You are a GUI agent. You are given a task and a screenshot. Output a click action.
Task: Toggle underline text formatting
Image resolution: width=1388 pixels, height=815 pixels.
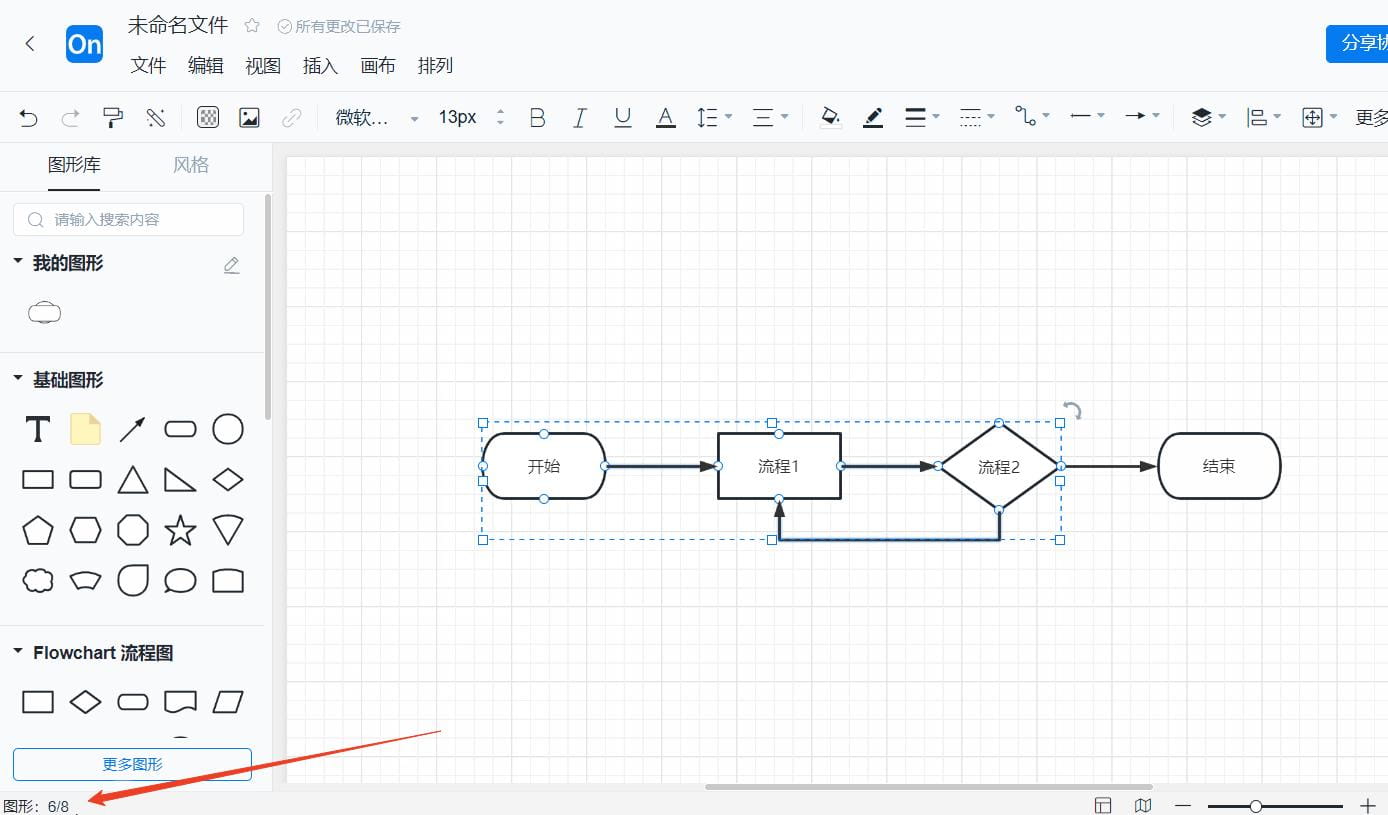[623, 117]
